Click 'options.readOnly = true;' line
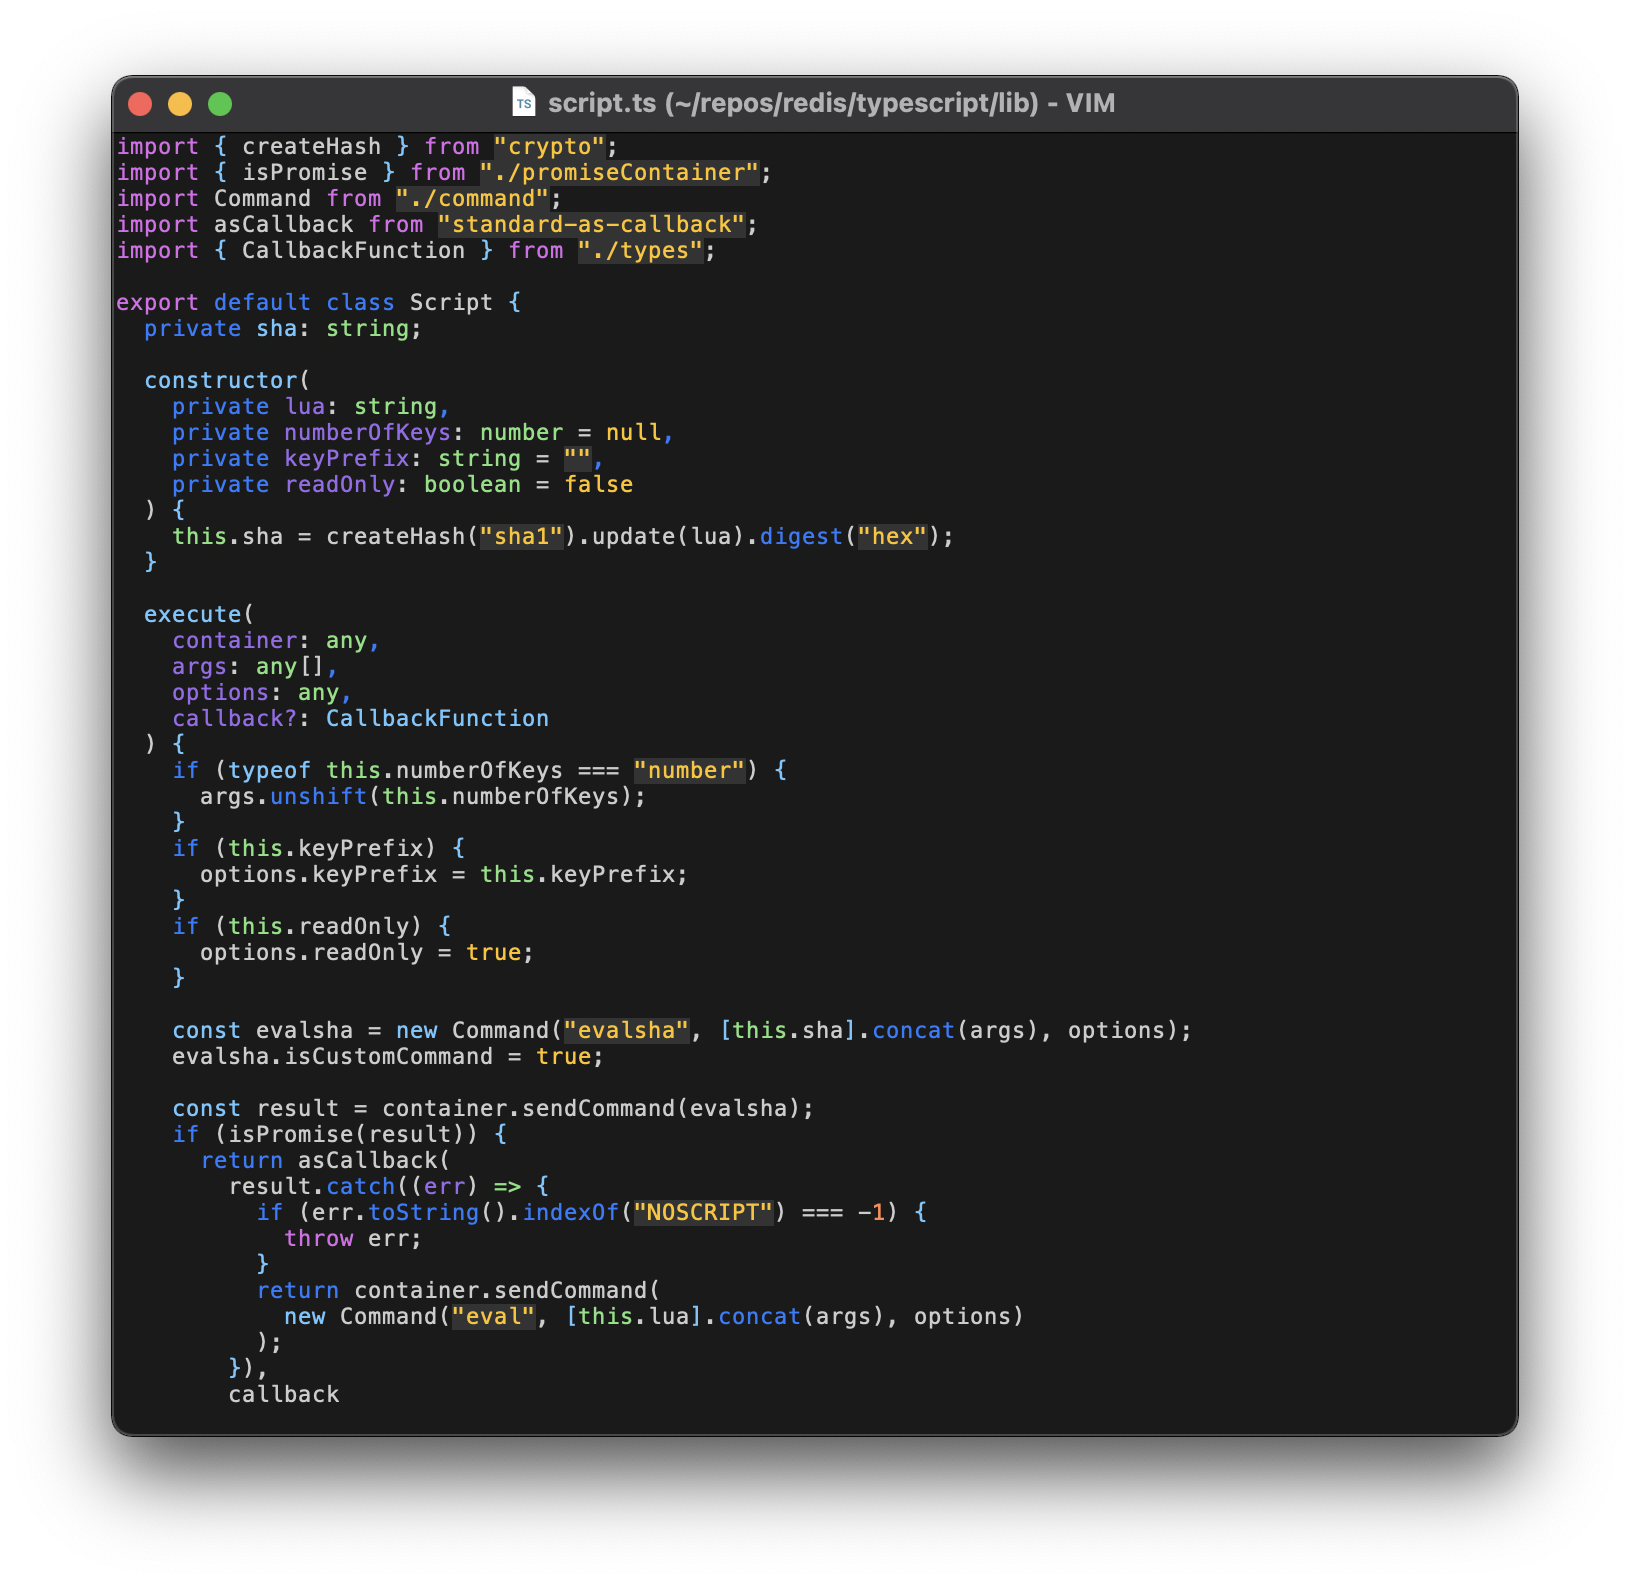 click(x=367, y=953)
